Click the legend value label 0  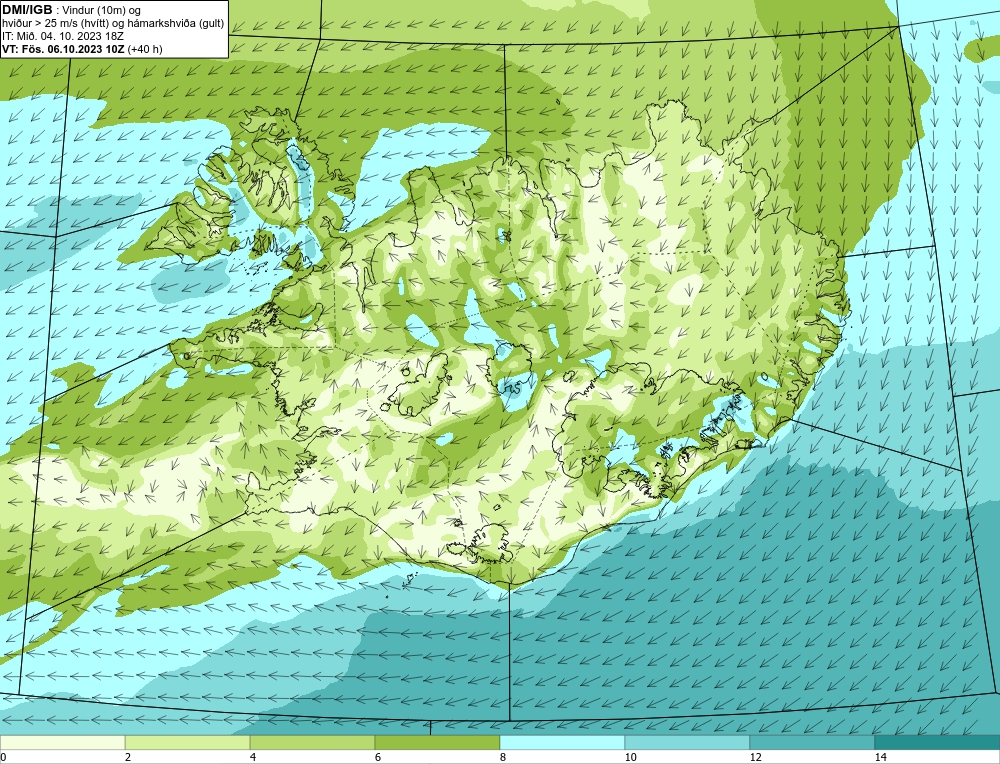click(3, 757)
